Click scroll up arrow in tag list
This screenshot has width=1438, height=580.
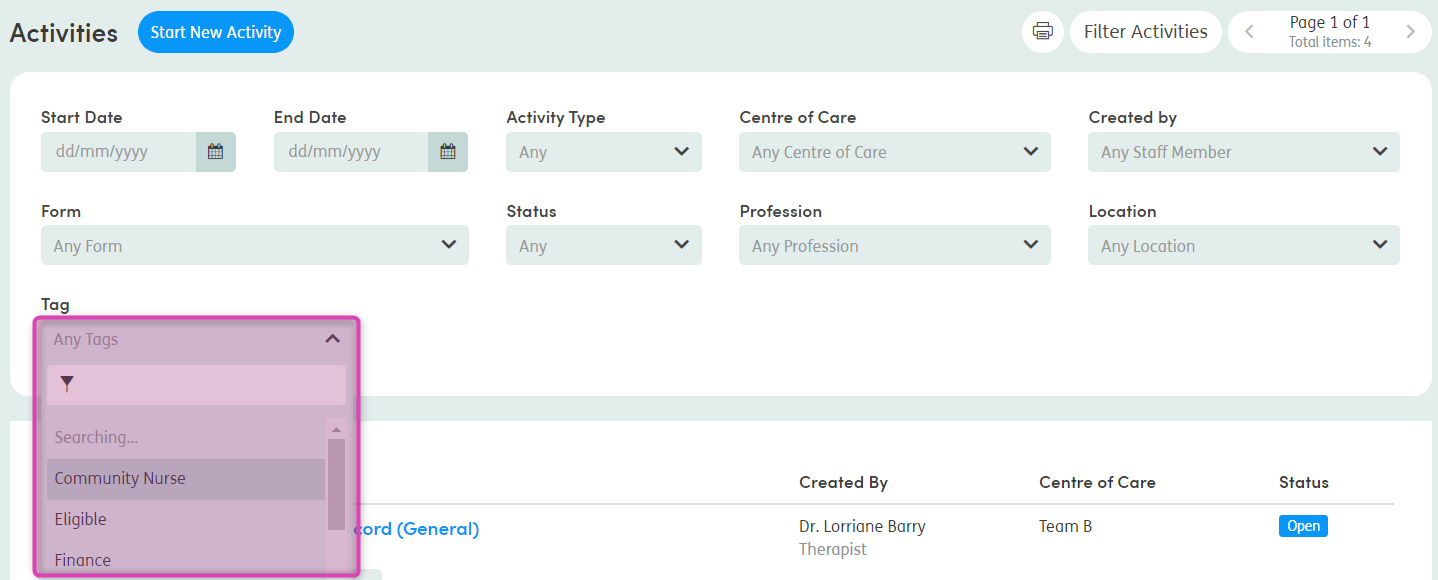tap(336, 429)
